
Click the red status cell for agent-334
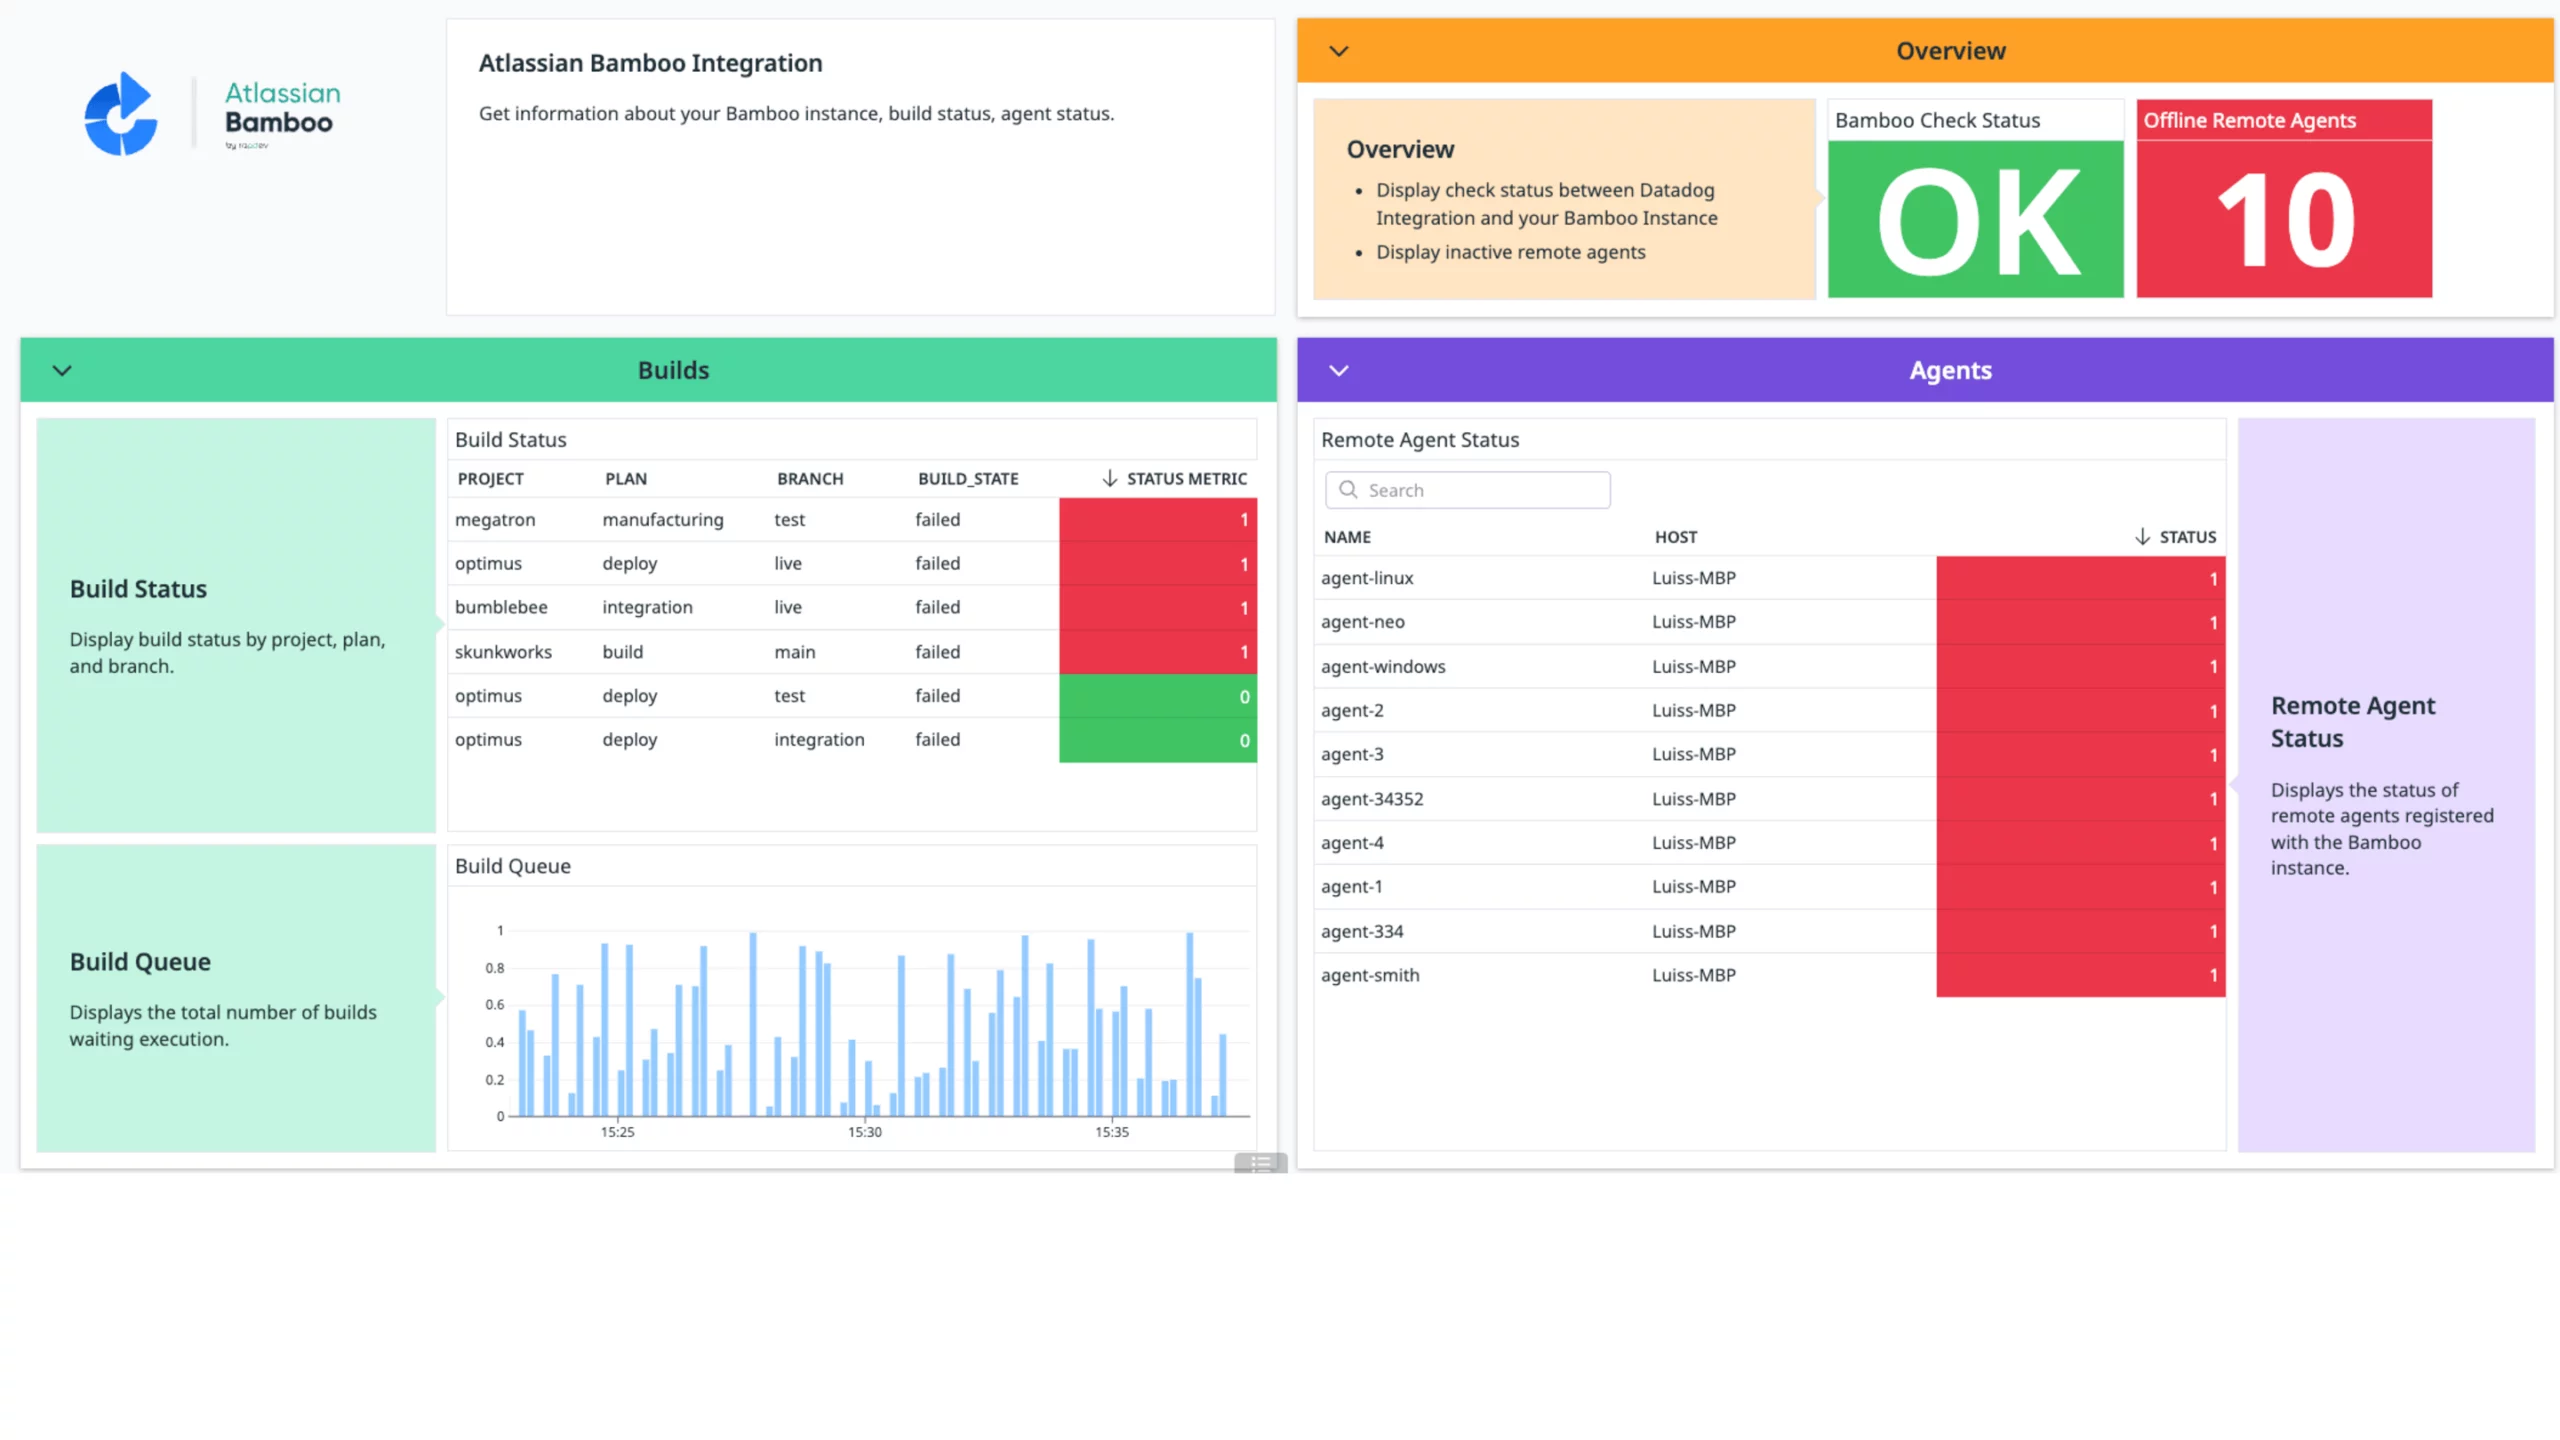point(2080,932)
